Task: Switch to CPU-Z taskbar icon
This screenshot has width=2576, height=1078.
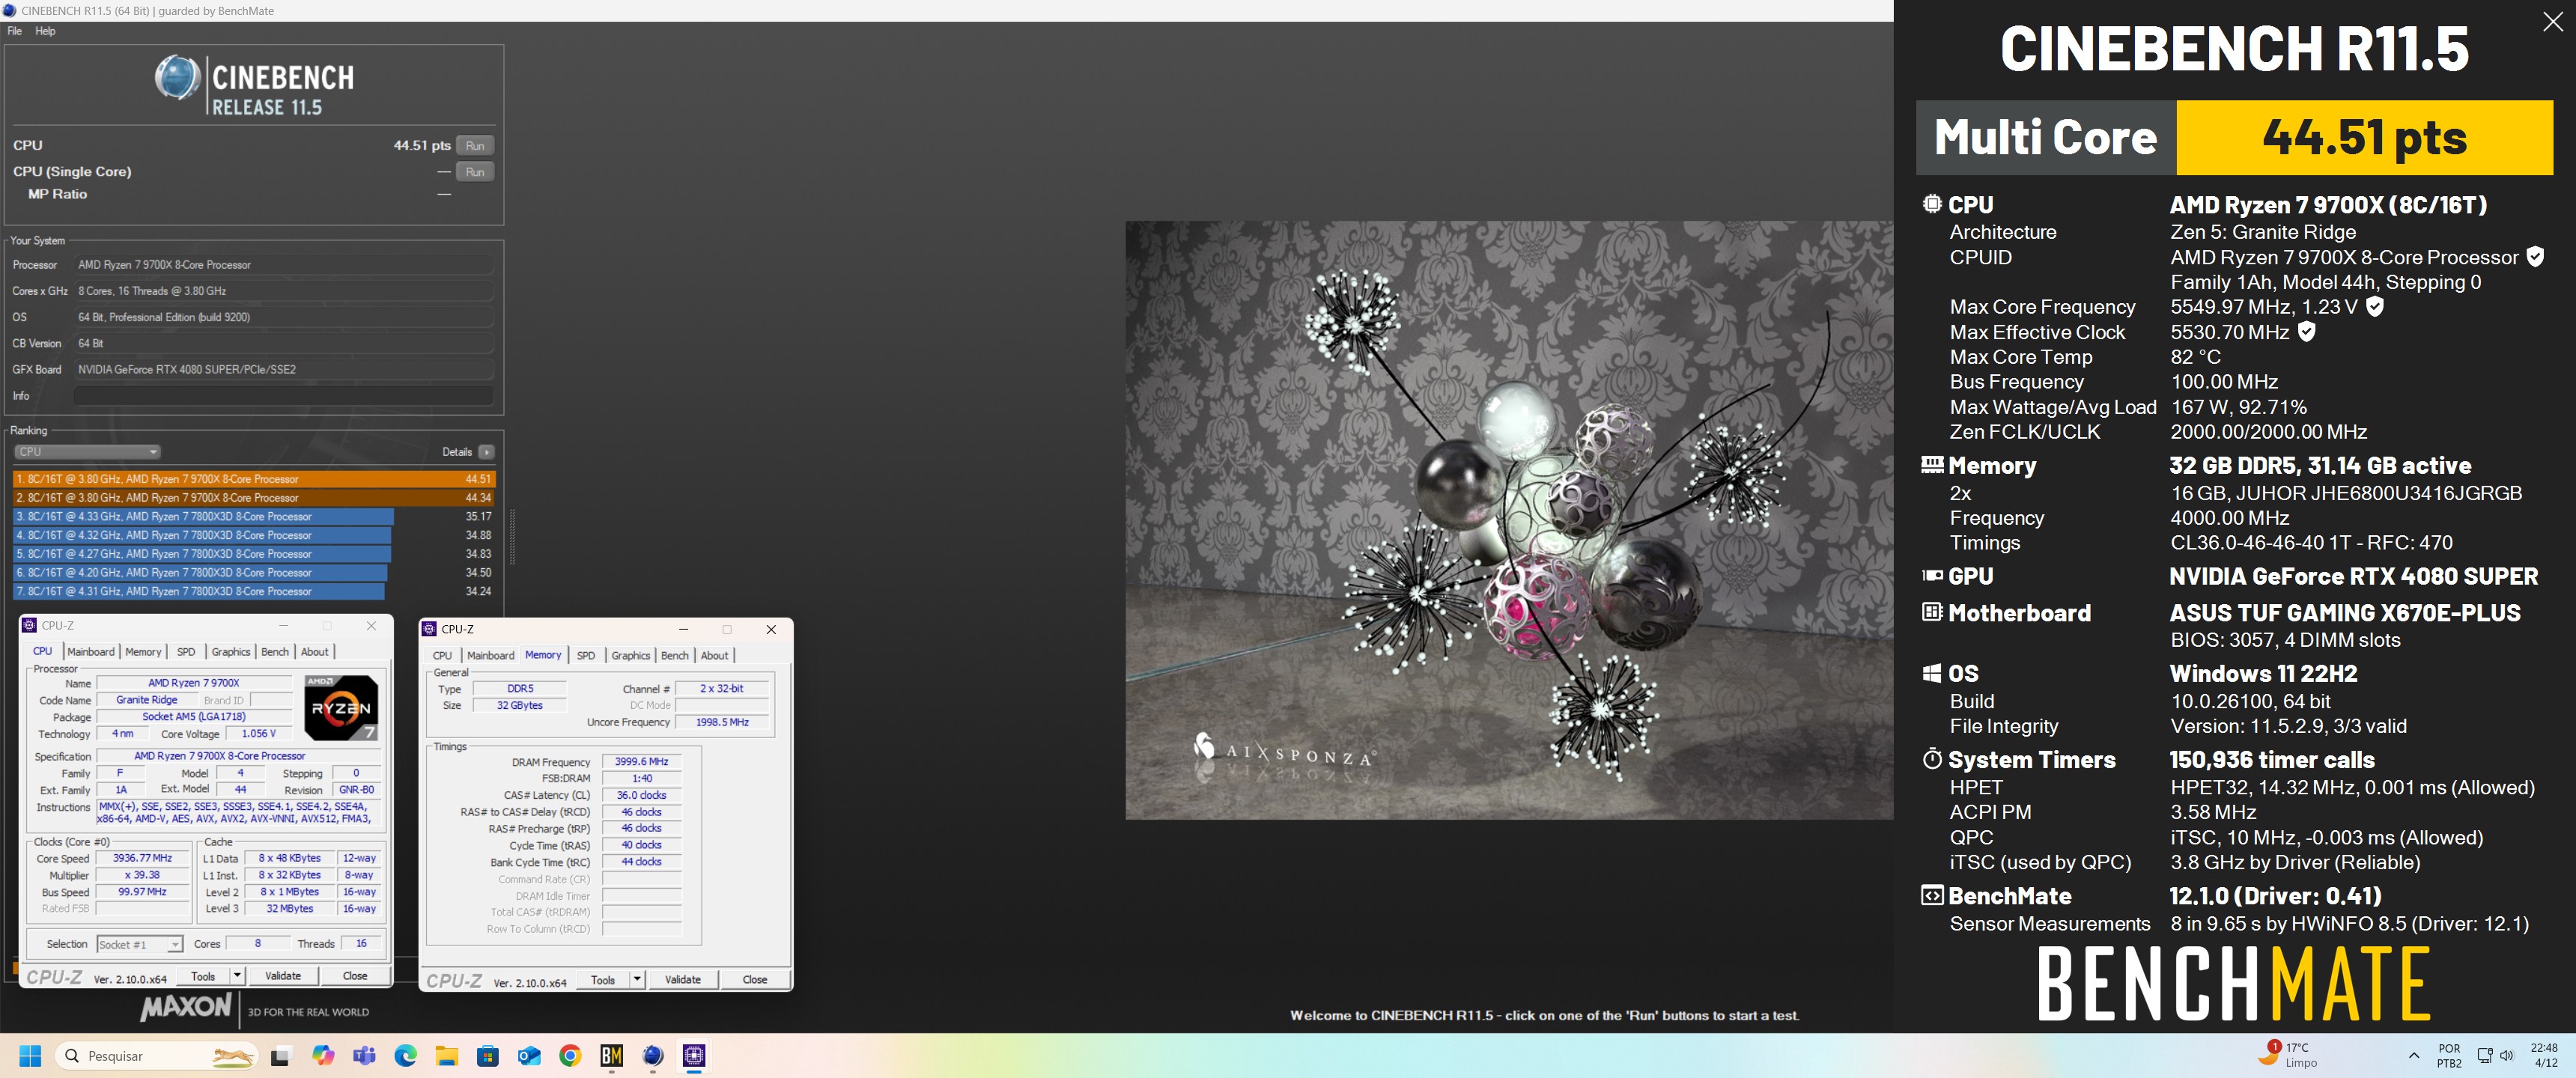Action: [694, 1056]
